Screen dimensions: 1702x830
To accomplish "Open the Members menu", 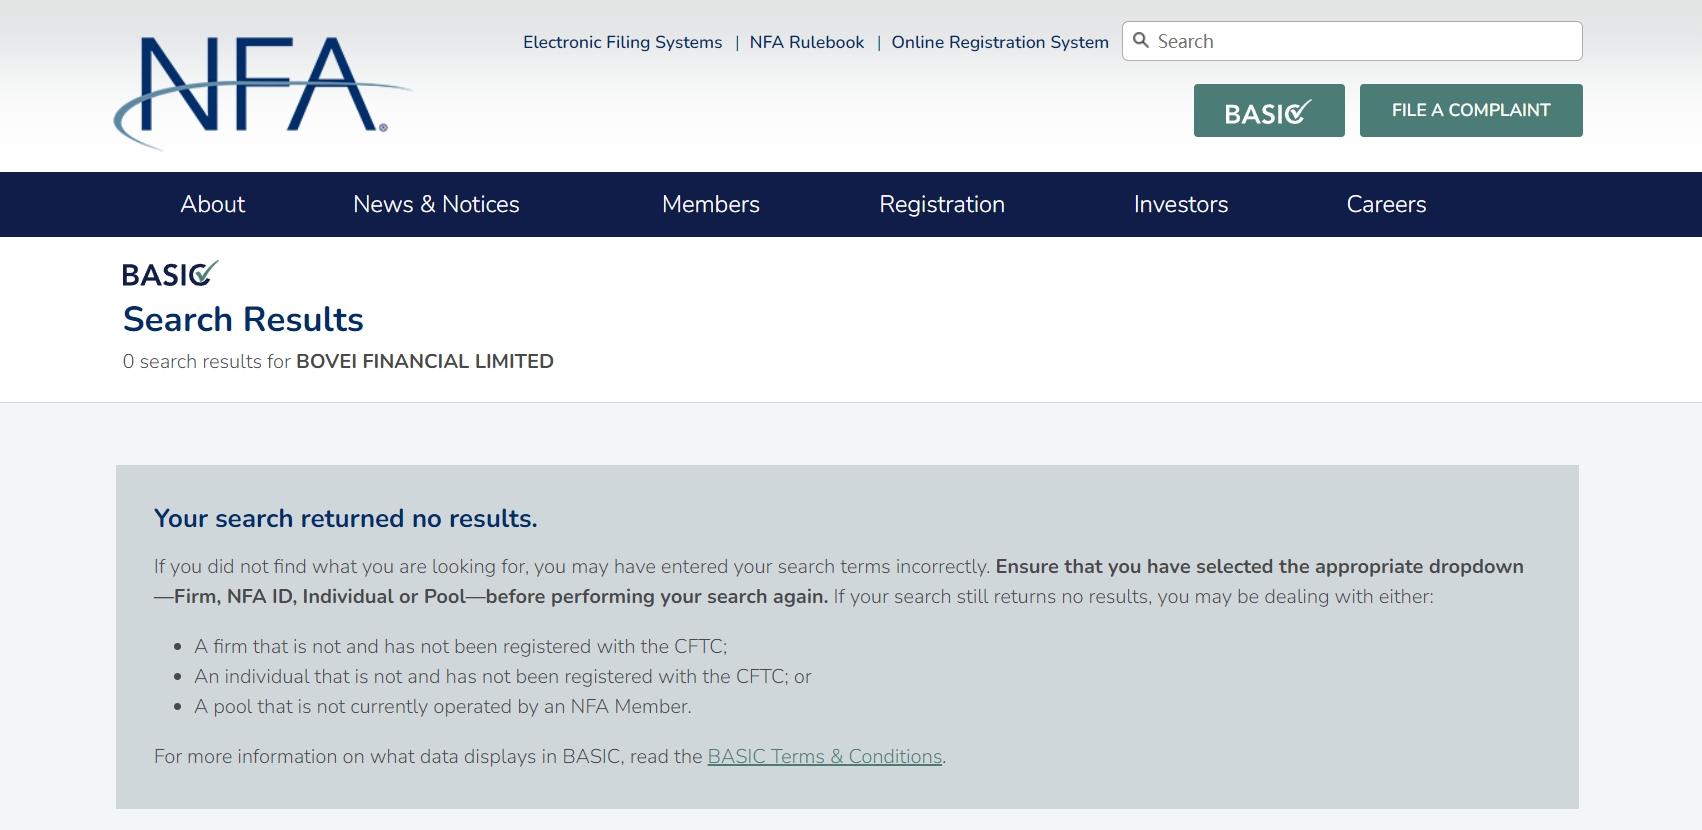I will coord(711,204).
